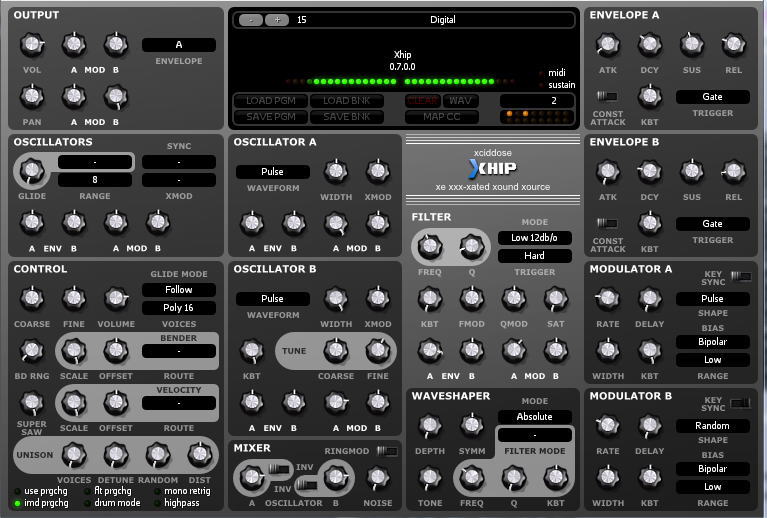
Task: Click the Output PAN knob
Action: tap(32, 96)
